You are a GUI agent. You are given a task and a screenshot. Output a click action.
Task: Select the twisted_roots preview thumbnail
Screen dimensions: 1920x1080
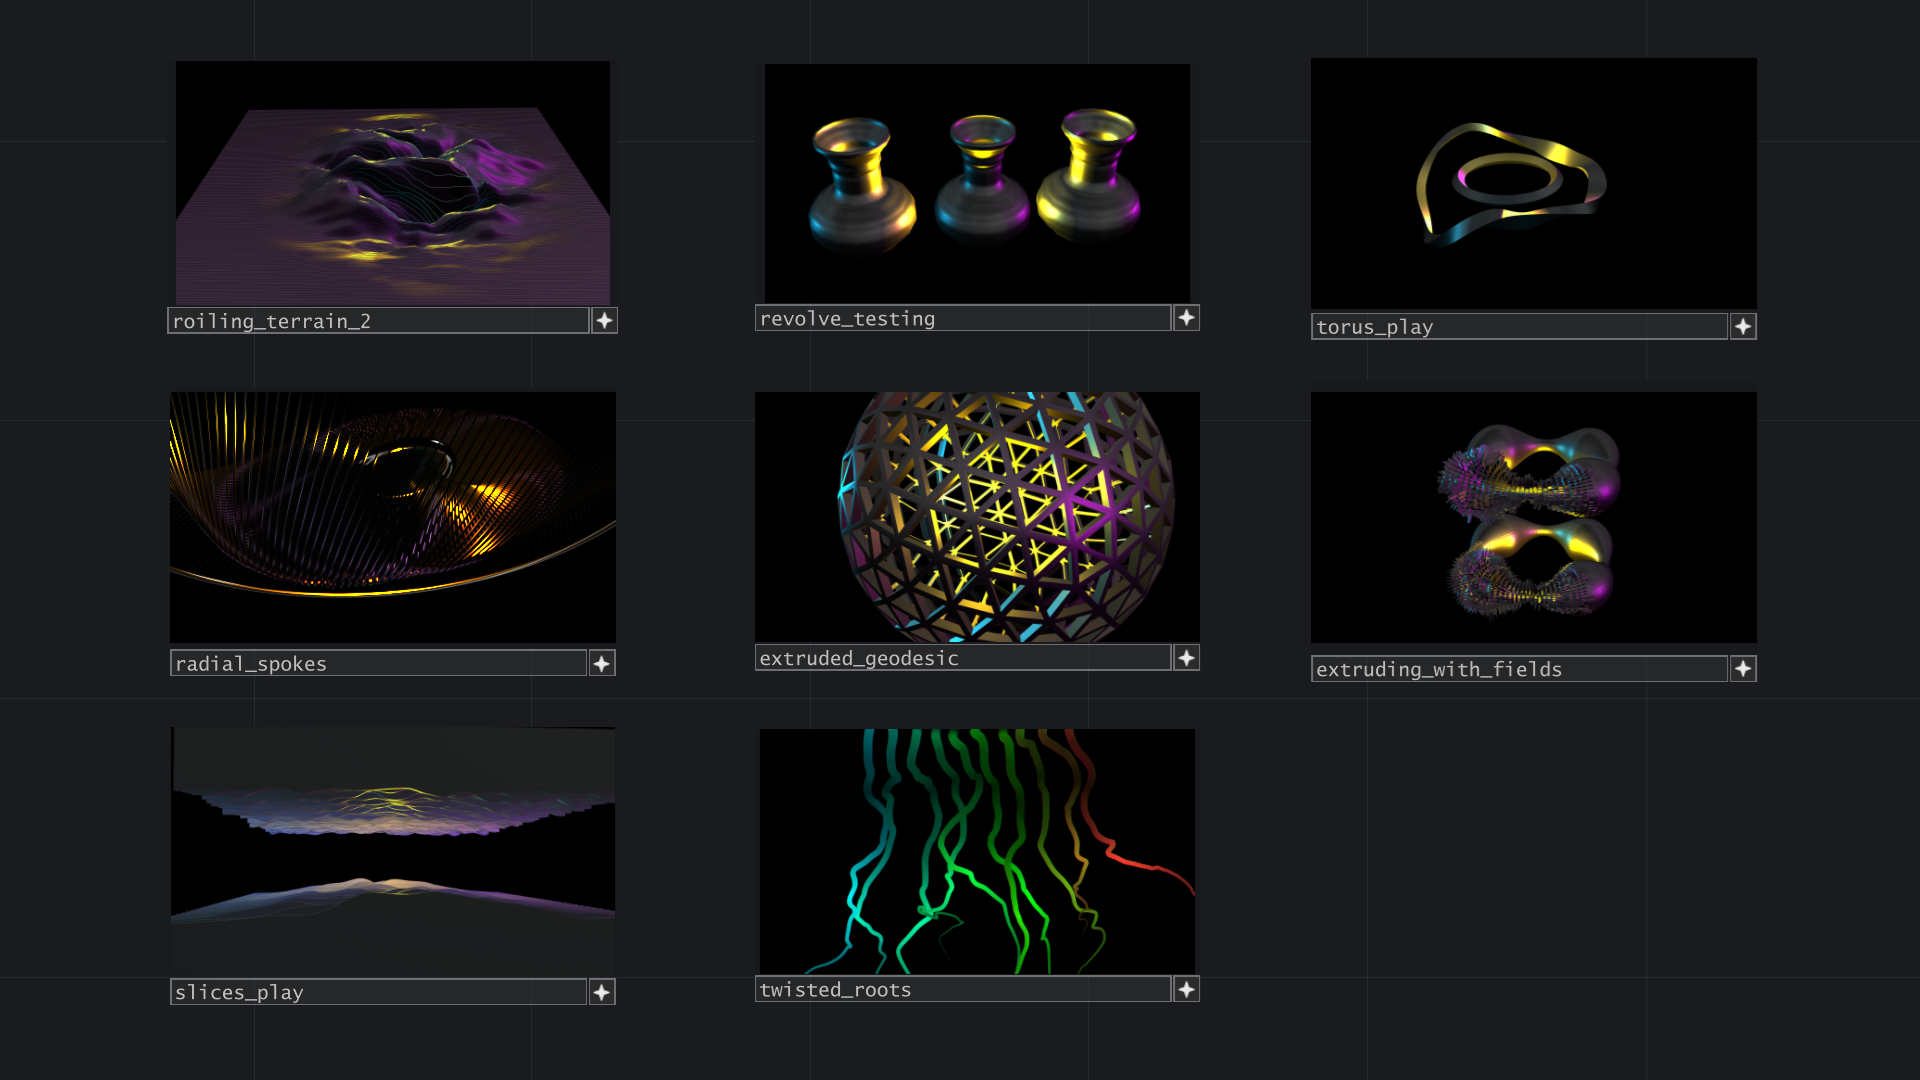[977, 851]
